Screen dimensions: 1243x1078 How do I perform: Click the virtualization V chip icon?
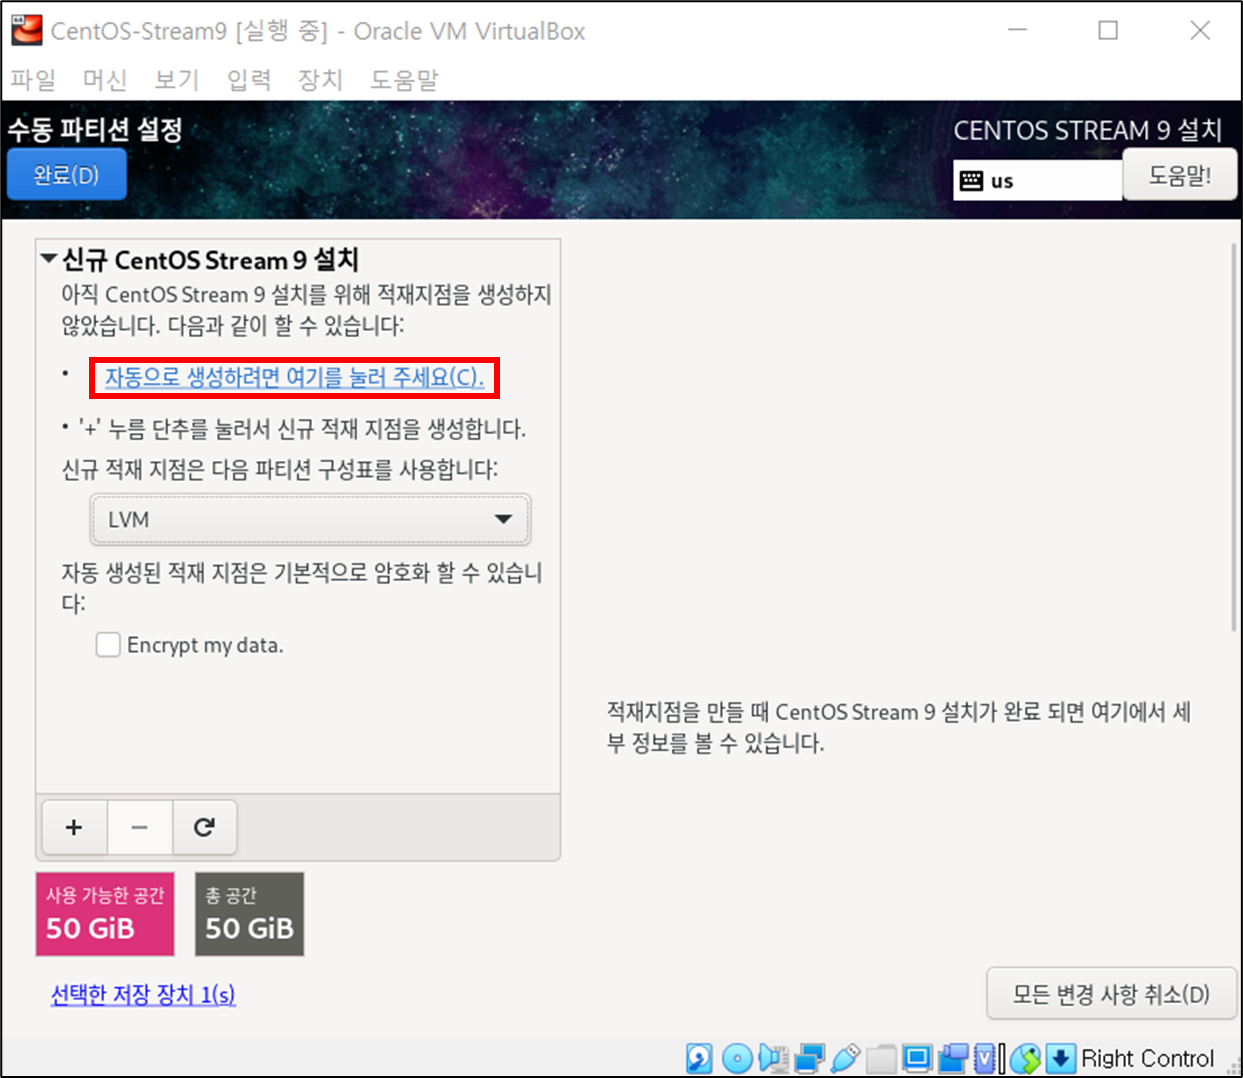click(x=985, y=1058)
